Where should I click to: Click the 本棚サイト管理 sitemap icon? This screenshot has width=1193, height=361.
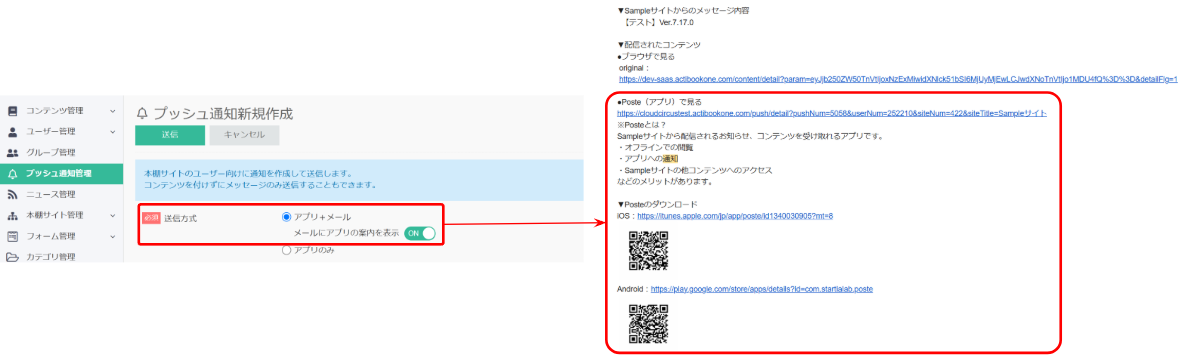pos(12,216)
